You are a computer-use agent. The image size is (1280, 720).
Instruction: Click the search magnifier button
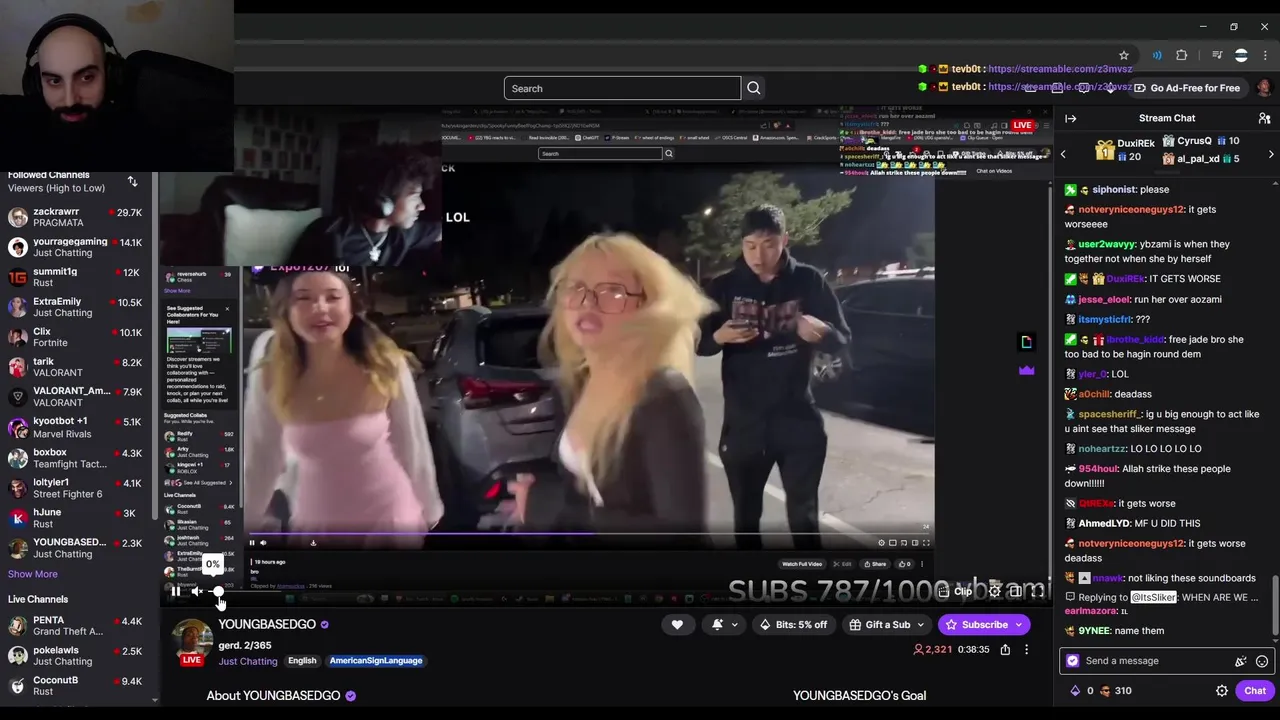(754, 88)
